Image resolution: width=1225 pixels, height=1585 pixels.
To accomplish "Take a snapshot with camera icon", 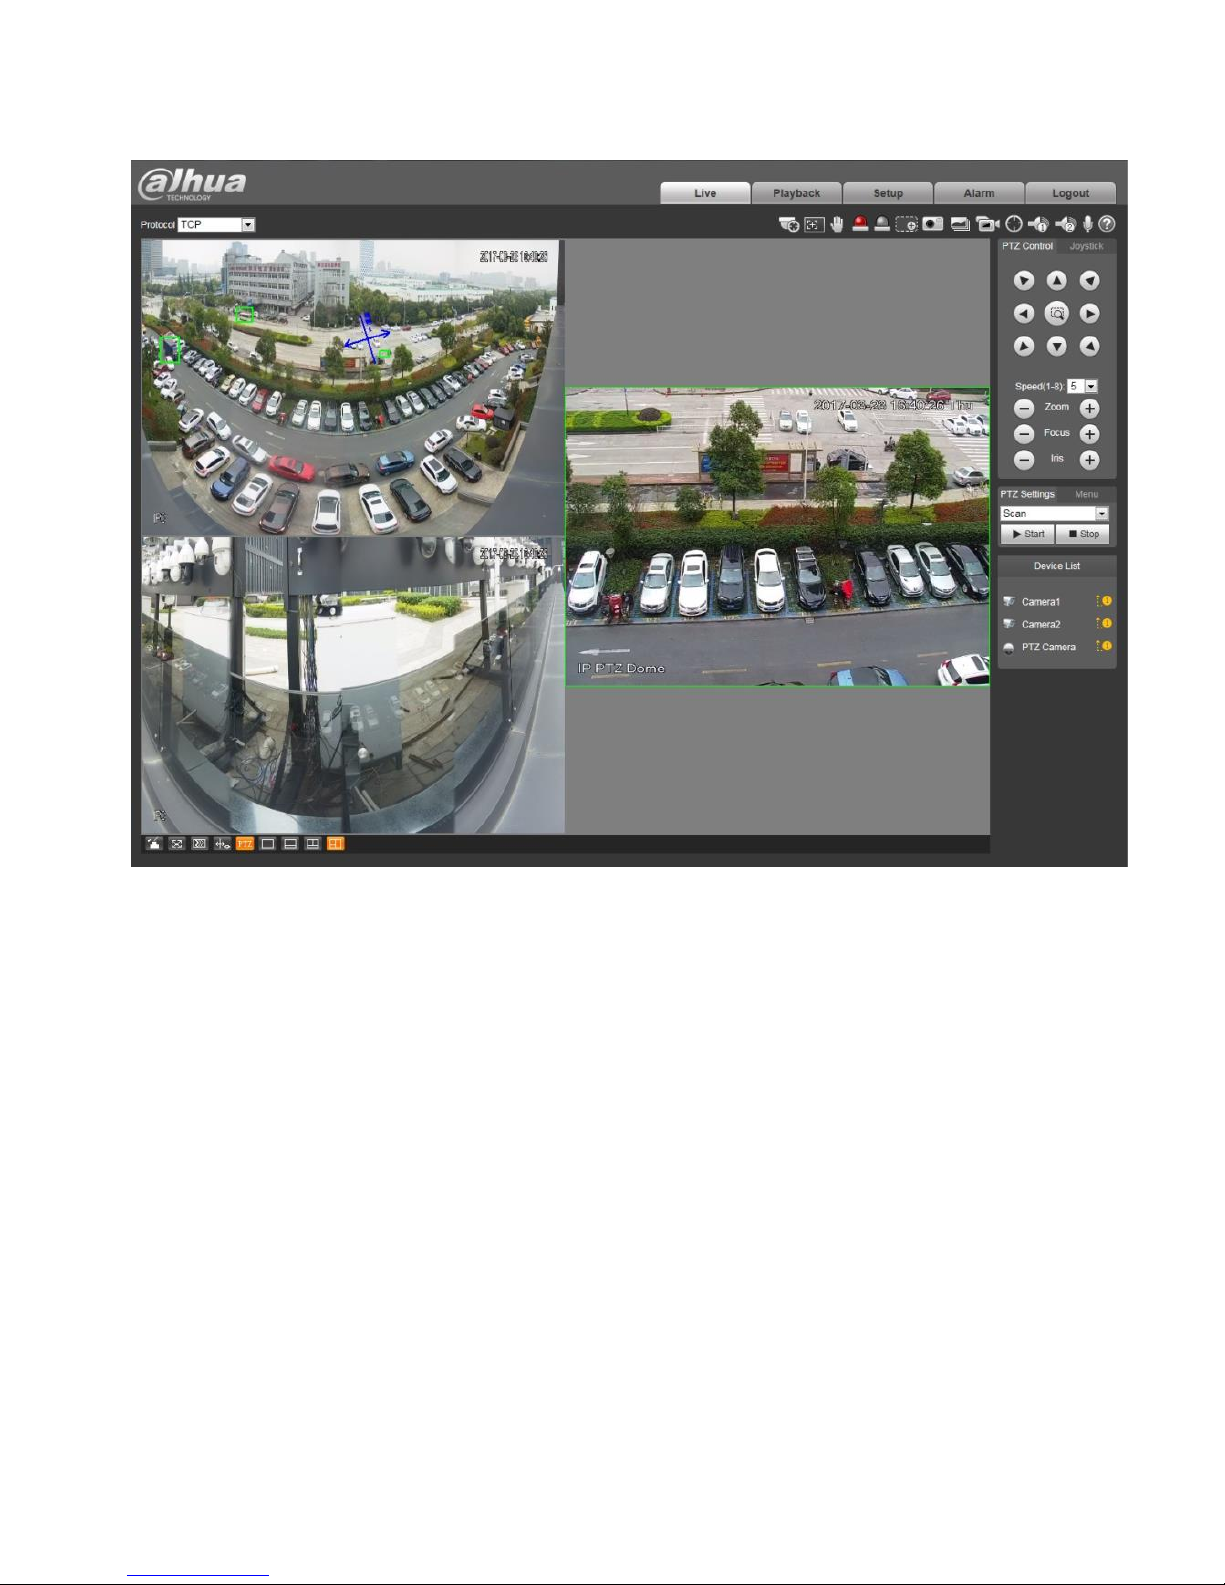I will pyautogui.click(x=933, y=225).
